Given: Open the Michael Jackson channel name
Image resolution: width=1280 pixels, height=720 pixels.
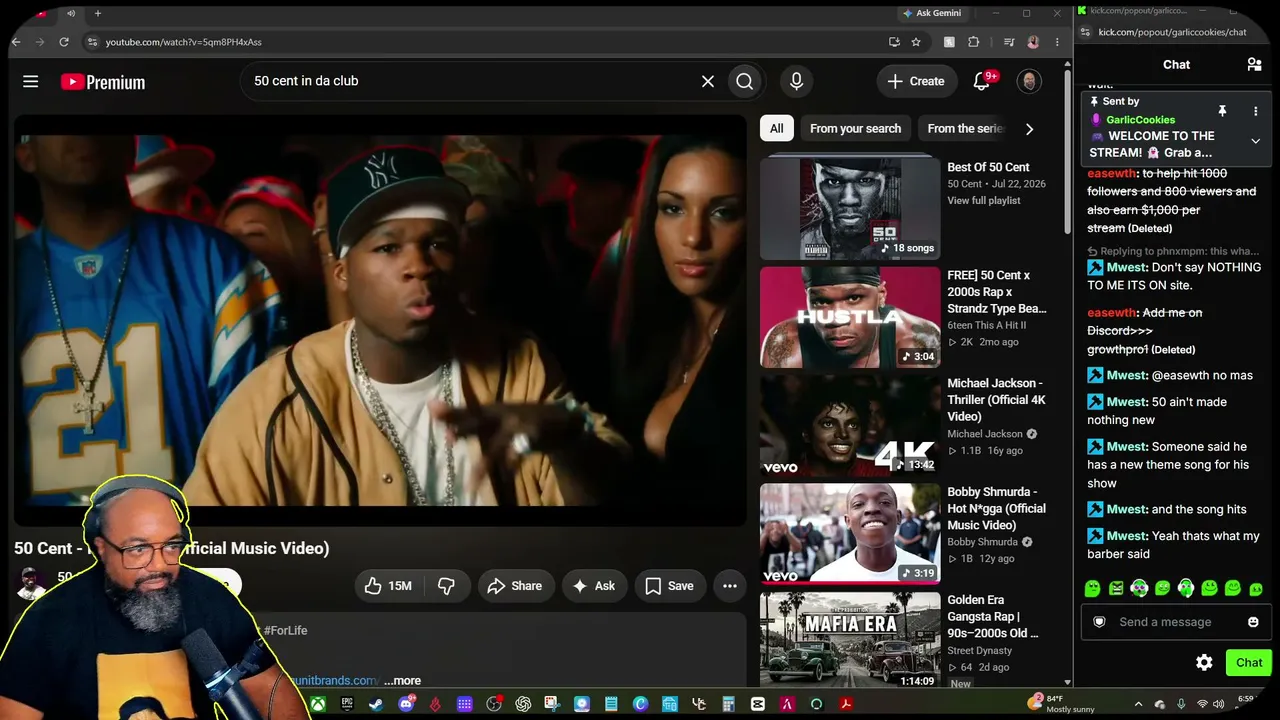Looking at the screenshot, I should tap(985, 434).
